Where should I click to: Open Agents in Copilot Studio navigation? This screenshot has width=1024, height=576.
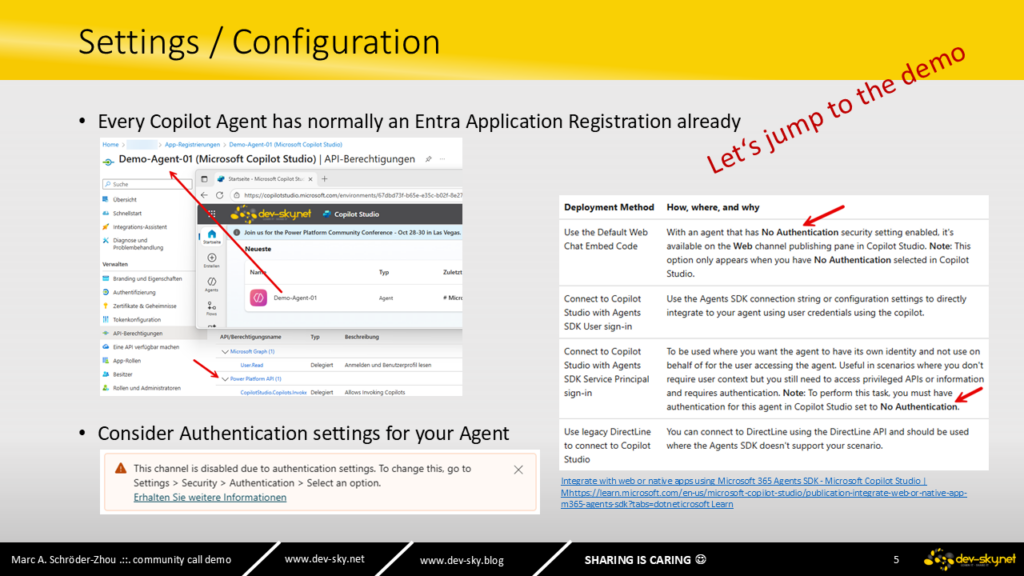[212, 284]
